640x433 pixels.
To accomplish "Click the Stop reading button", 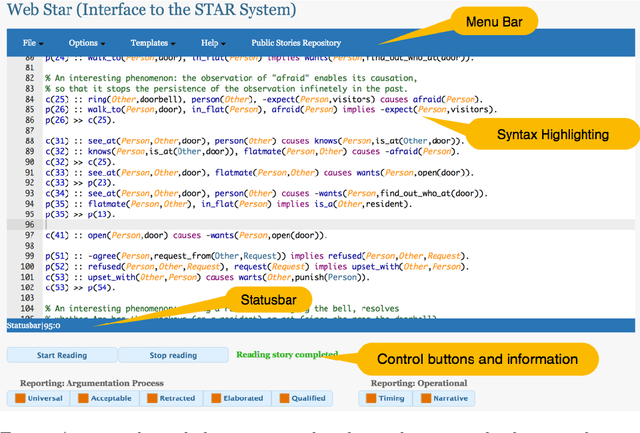I will 173,355.
